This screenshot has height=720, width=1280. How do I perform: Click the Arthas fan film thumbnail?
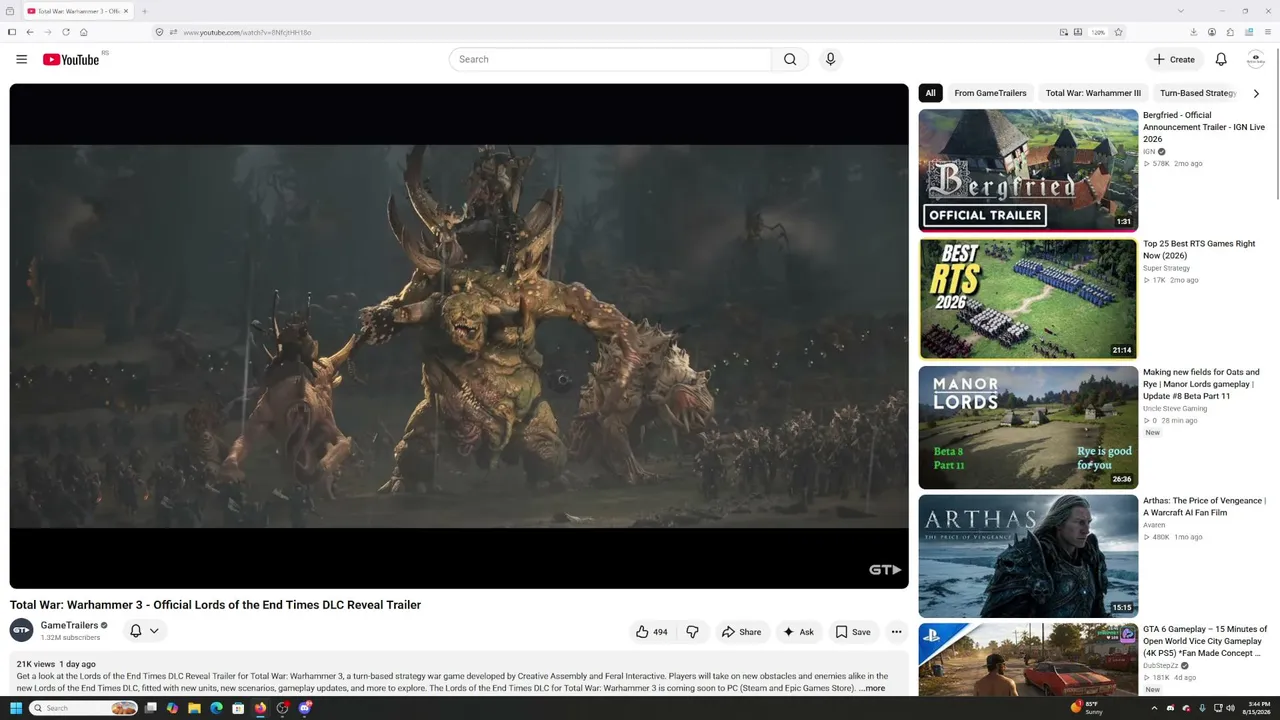pyautogui.click(x=1028, y=556)
